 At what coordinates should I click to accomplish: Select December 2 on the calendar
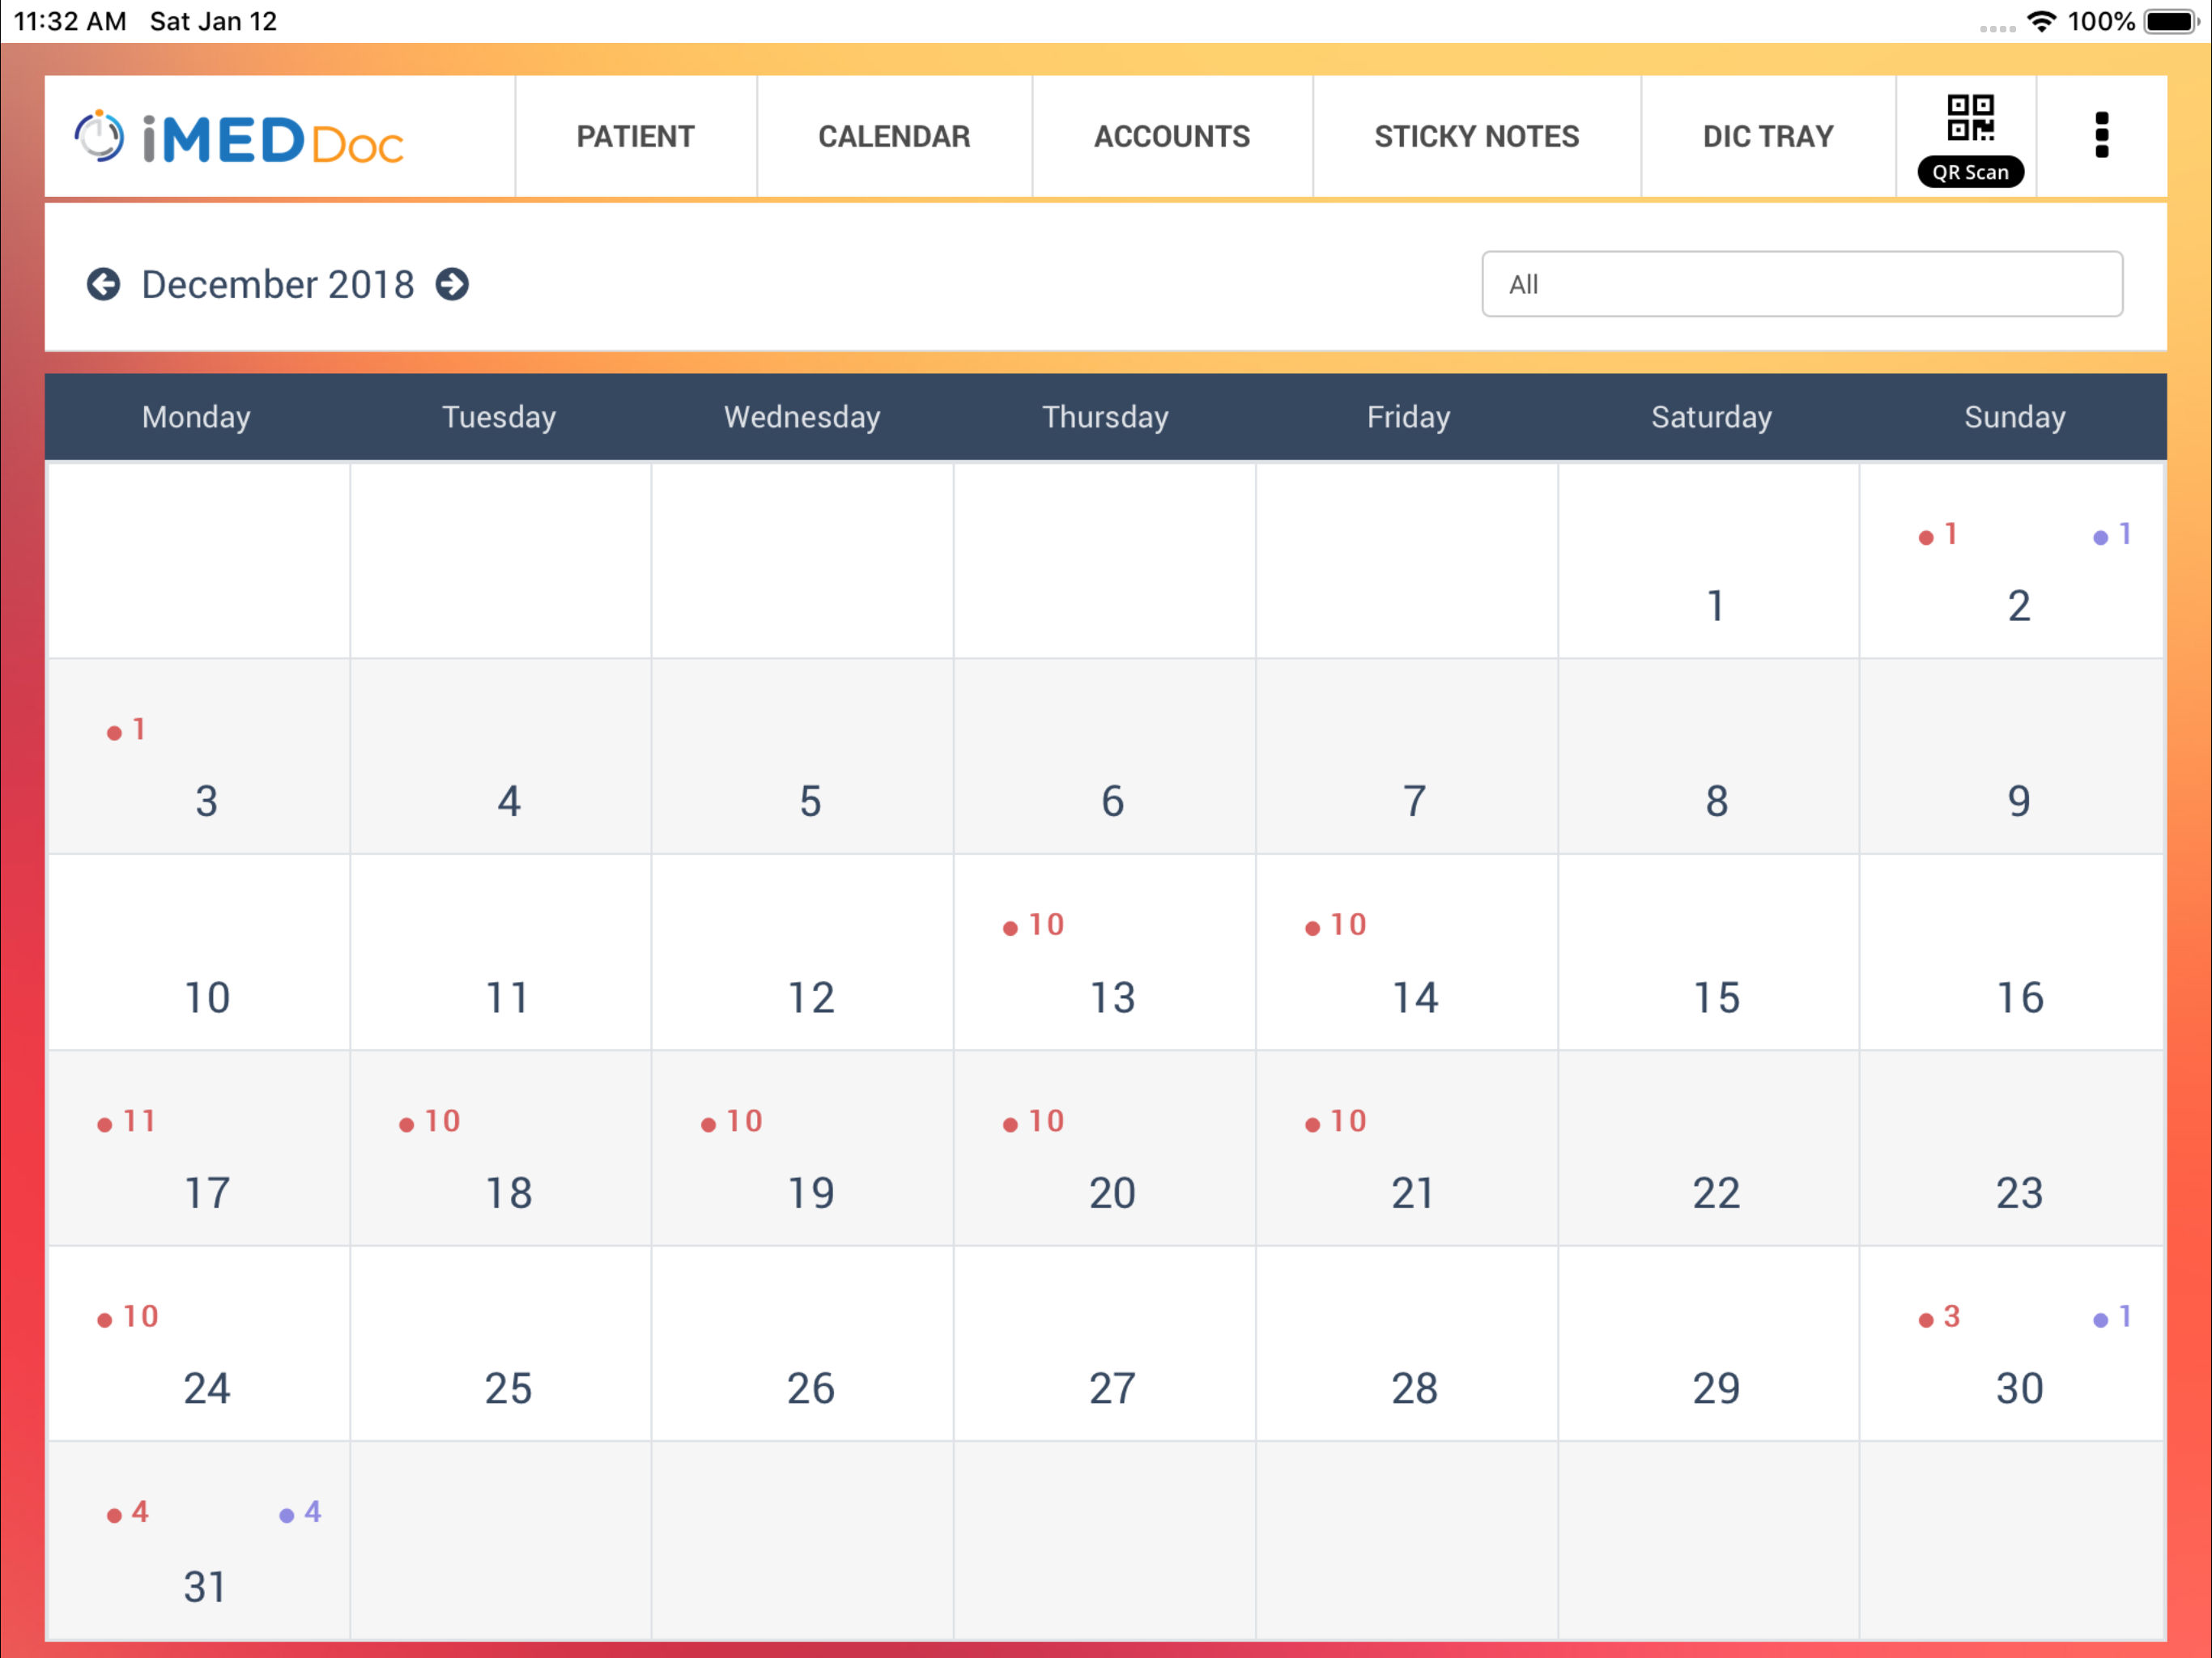coord(2012,561)
